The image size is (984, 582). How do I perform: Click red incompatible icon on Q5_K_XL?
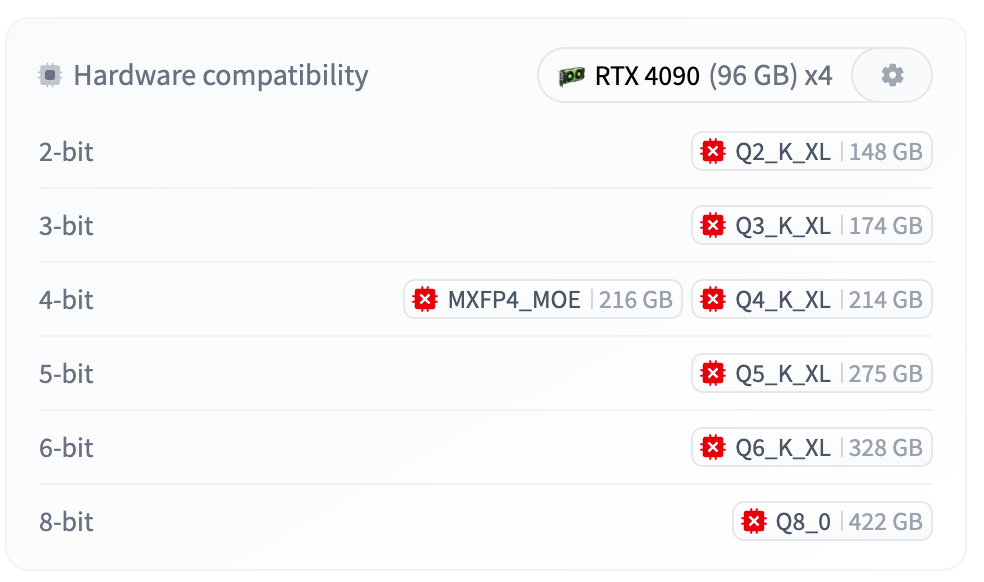713,374
